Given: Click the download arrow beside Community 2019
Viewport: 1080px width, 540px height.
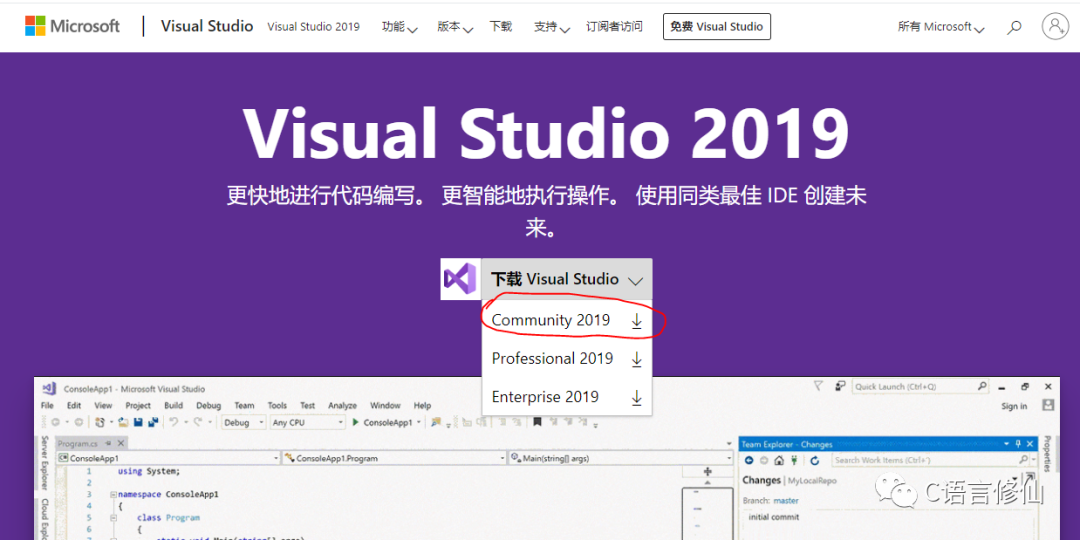Looking at the screenshot, I should [636, 321].
